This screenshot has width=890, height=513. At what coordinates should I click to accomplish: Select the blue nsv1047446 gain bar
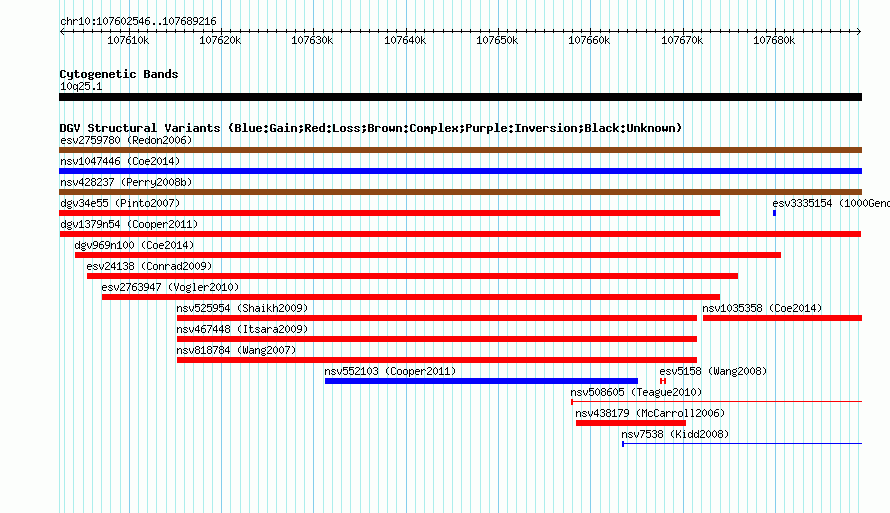pyautogui.click(x=460, y=171)
